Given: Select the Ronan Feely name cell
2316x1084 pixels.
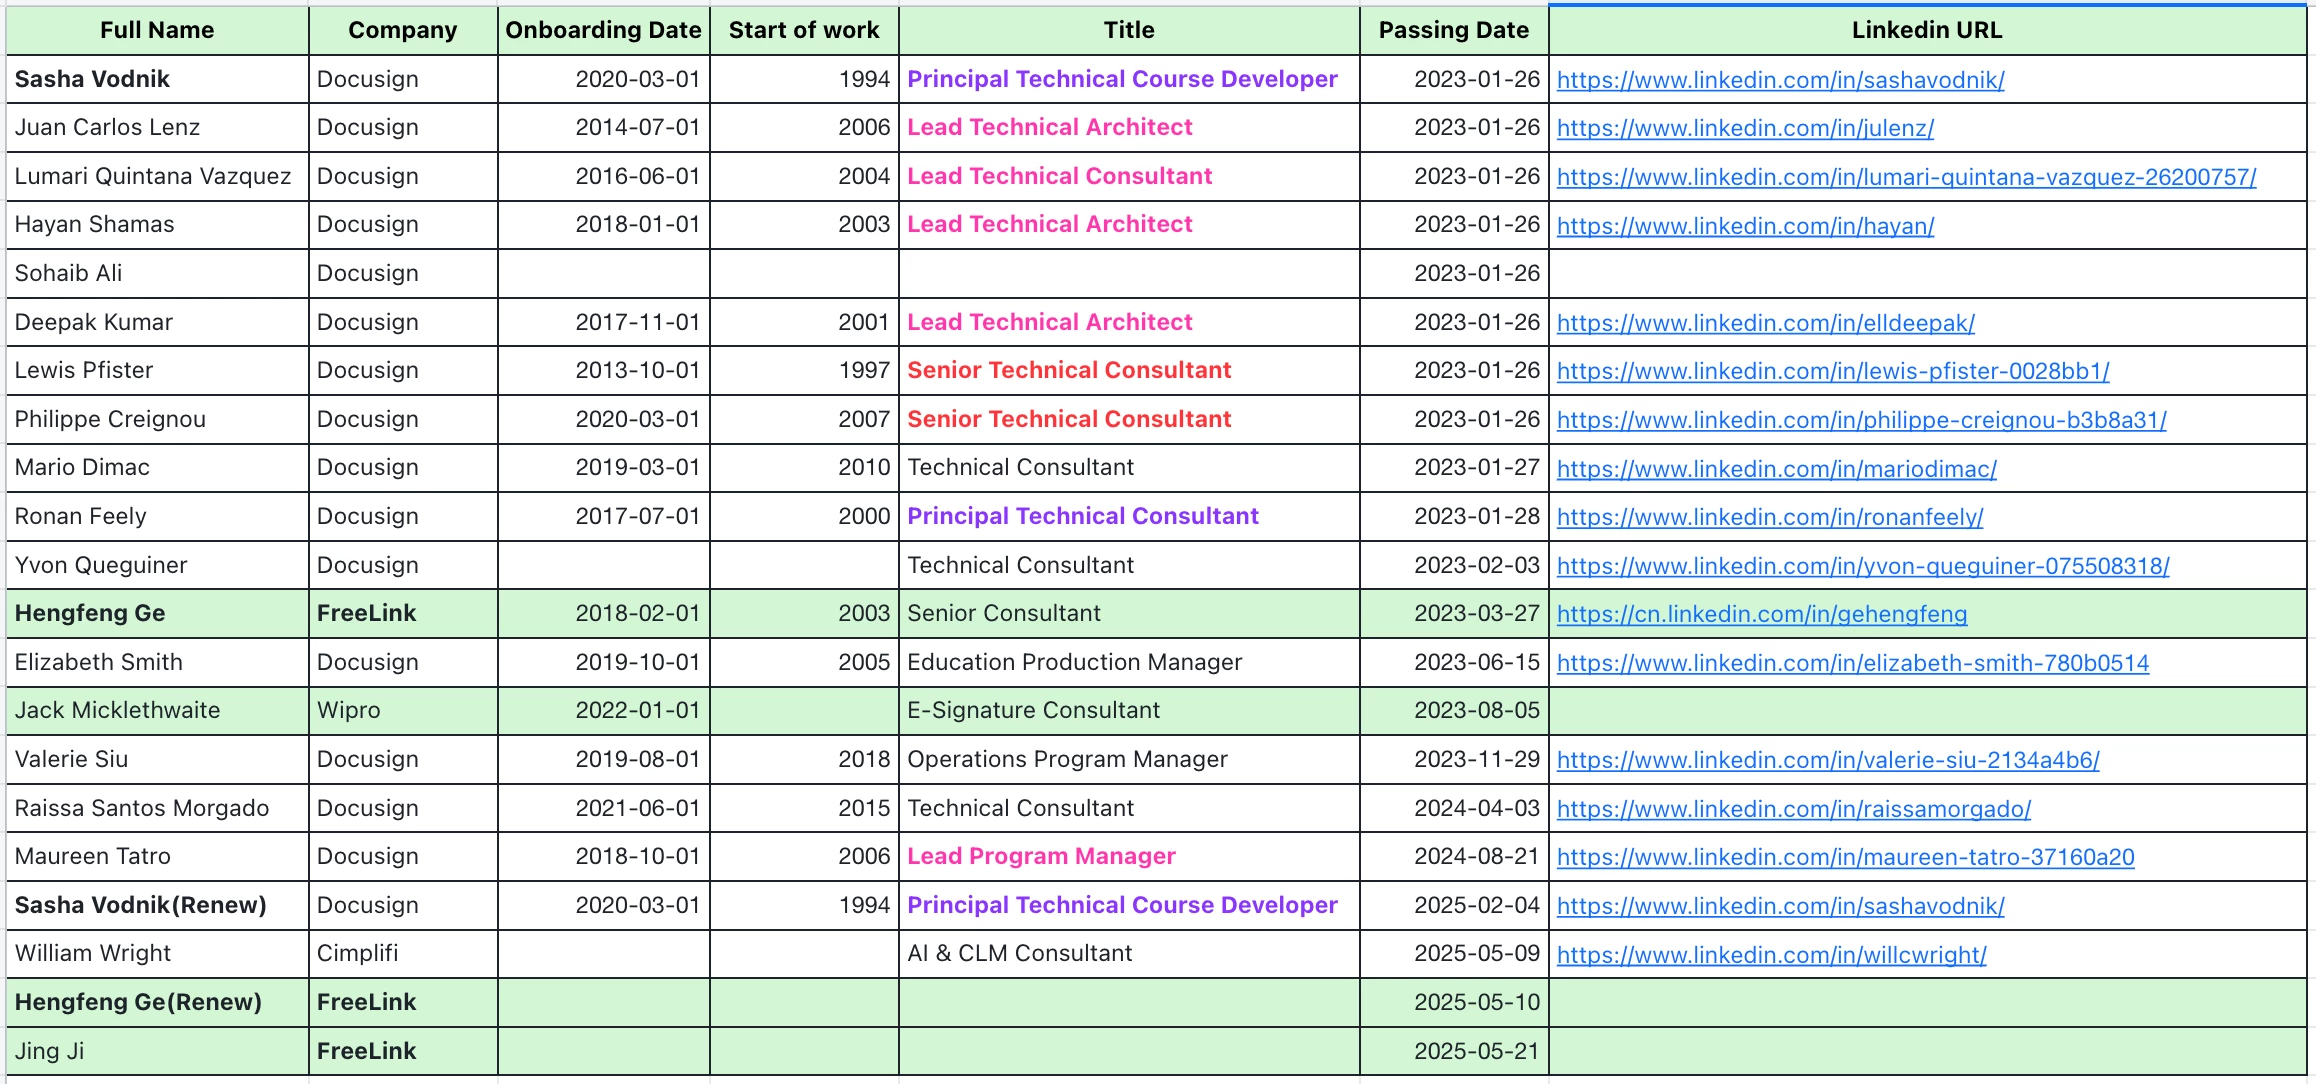Looking at the screenshot, I should click(157, 516).
